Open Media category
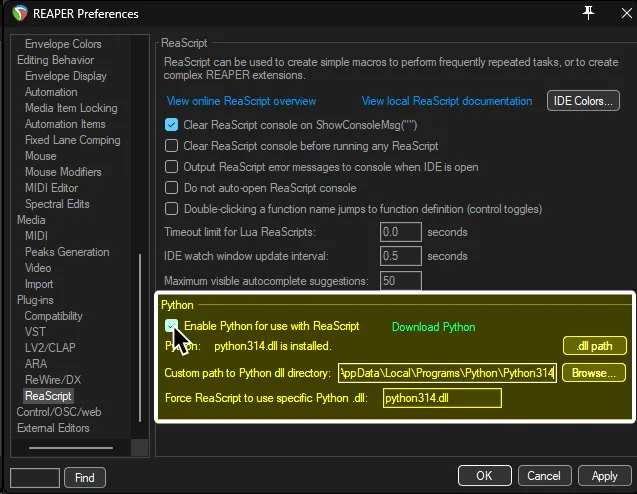Viewport: 637px width, 494px height. [31, 220]
